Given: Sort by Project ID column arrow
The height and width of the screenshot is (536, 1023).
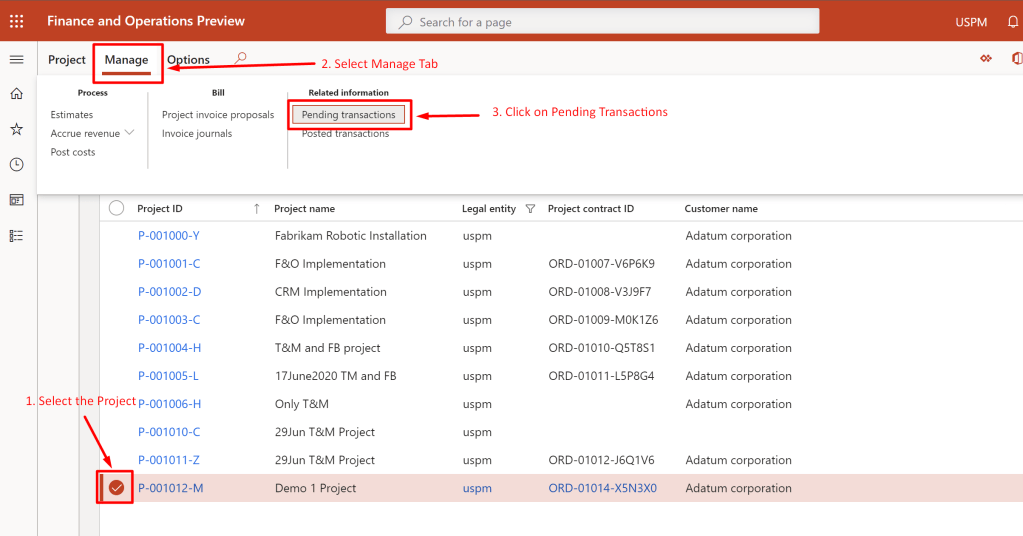Looking at the screenshot, I should (x=257, y=209).
